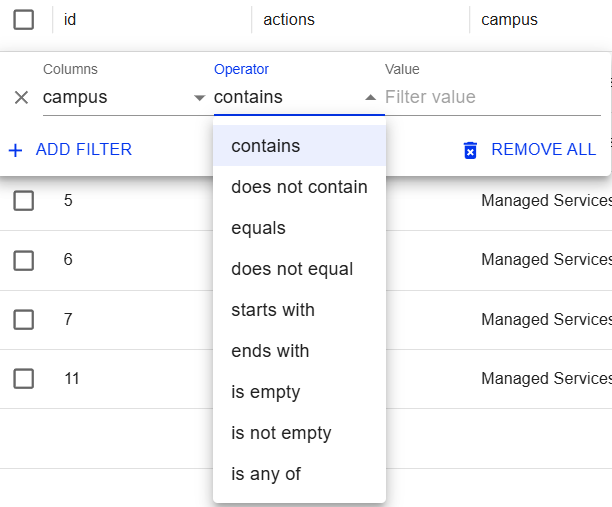Pick the "starts with" operator

(272, 310)
